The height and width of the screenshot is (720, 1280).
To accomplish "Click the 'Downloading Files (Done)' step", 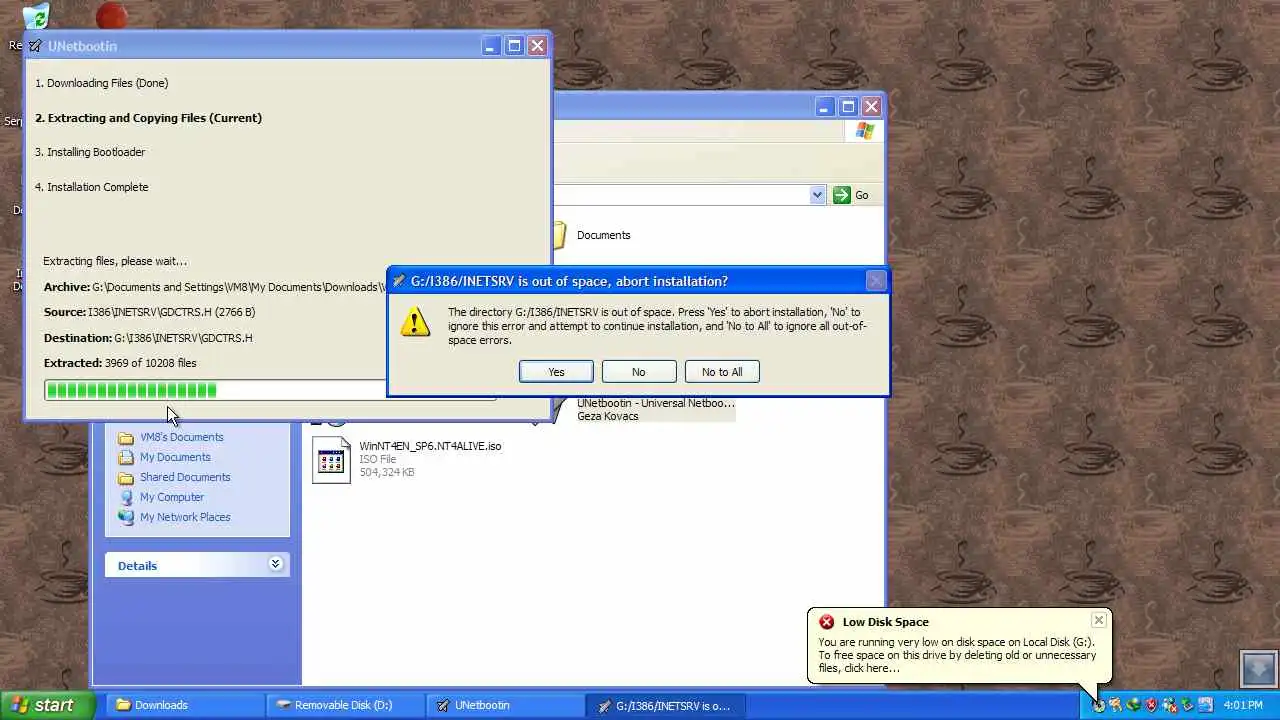I will coord(101,83).
